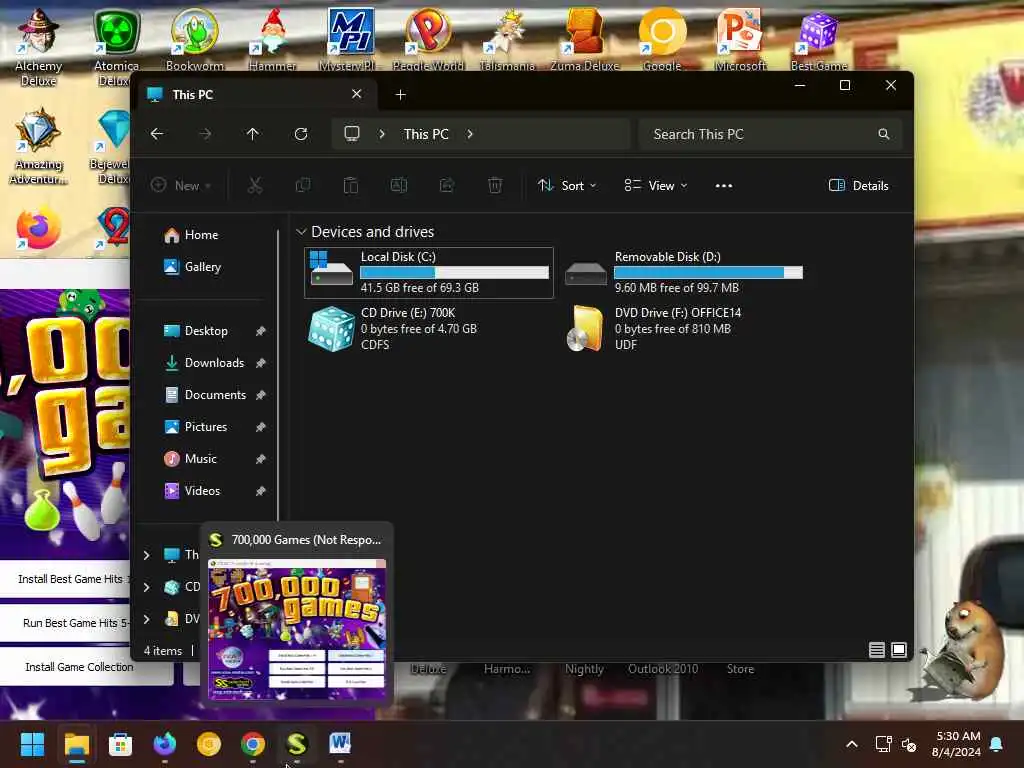Image resolution: width=1024 pixels, height=768 pixels.
Task: Click the Copy toolbar icon
Action: click(x=303, y=185)
